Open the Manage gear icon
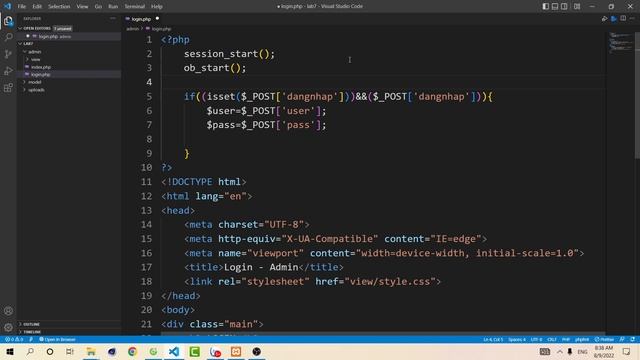640x360 pixels. pos(8,327)
